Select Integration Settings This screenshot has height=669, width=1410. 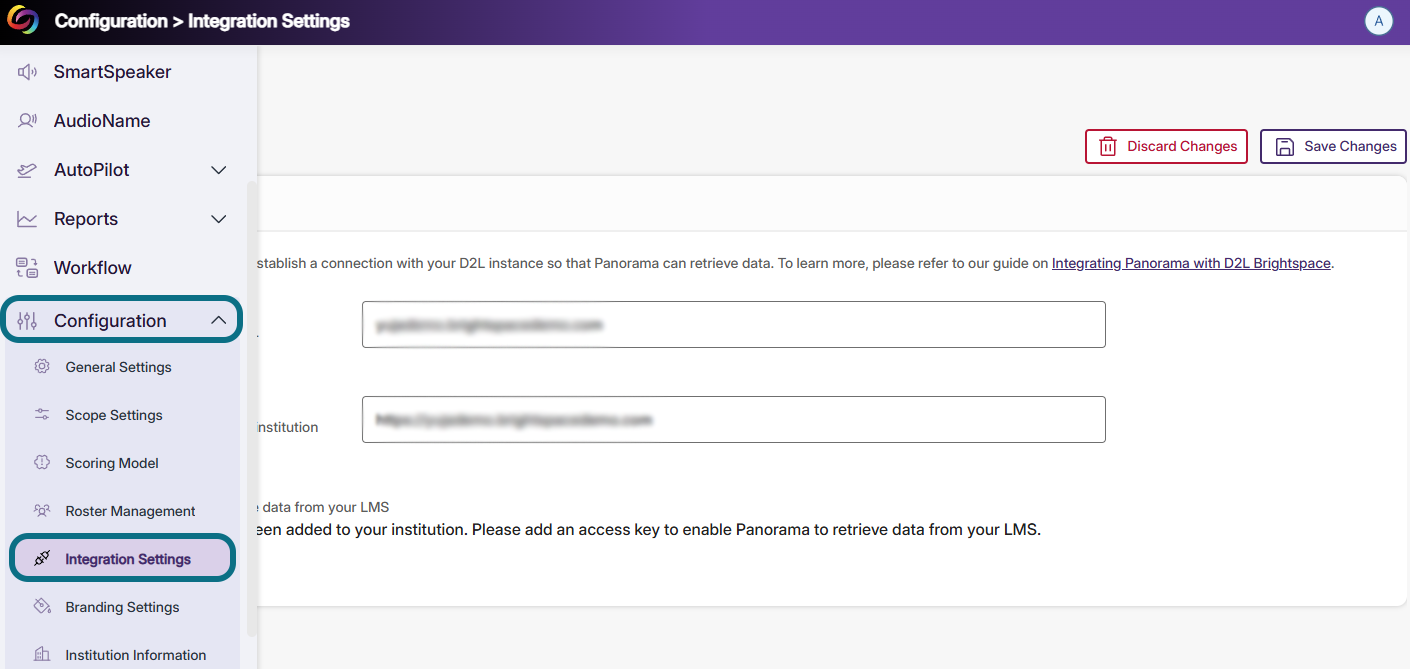coord(123,559)
